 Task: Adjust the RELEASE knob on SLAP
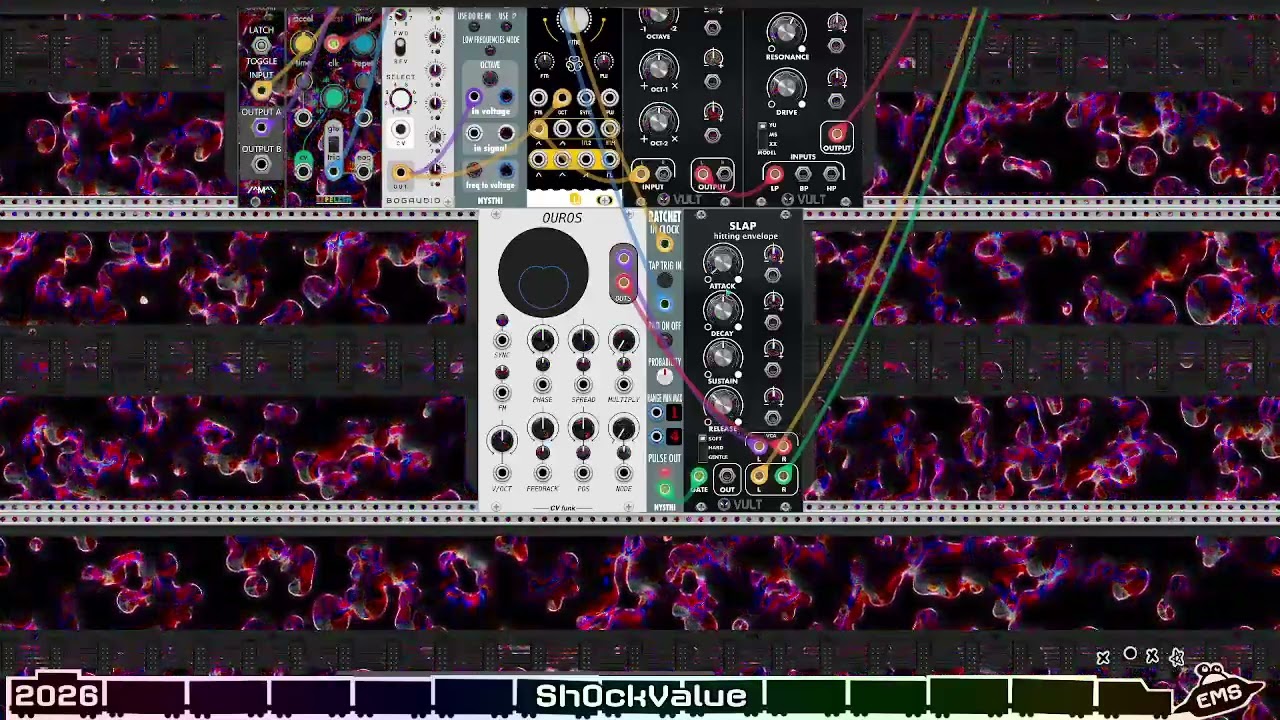tap(722, 404)
